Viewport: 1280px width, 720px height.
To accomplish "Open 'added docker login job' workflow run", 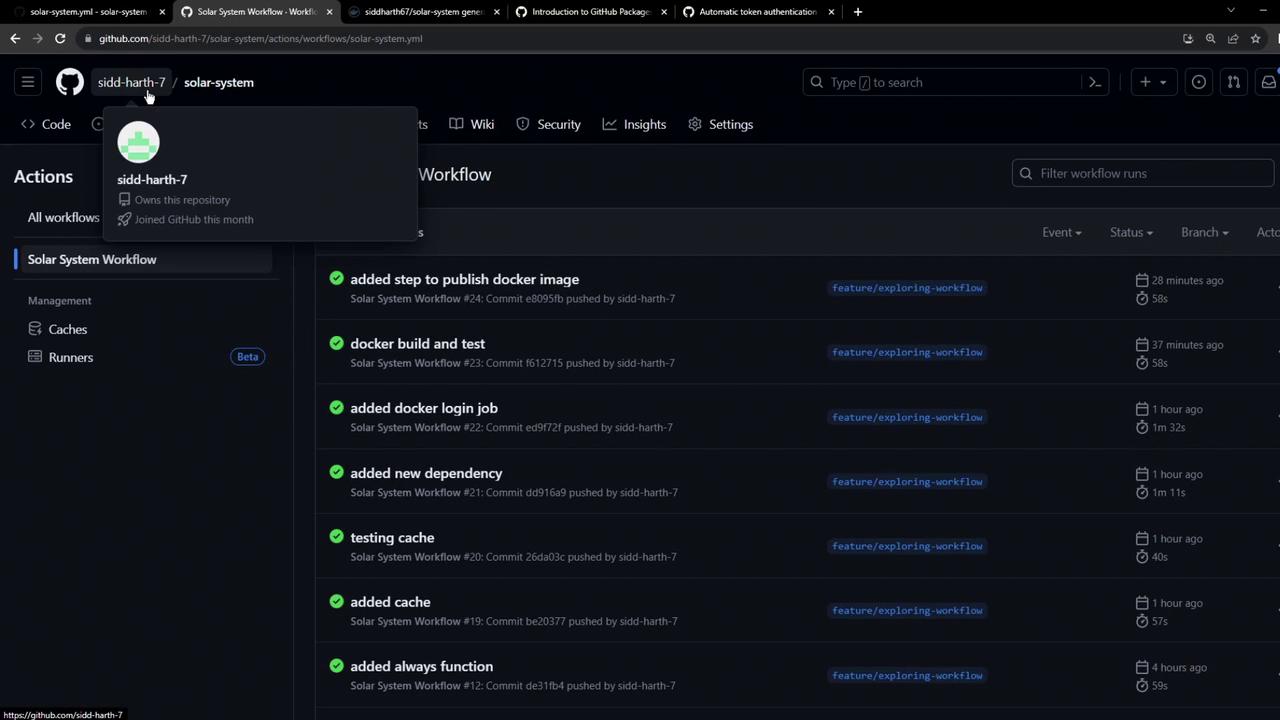I will pyautogui.click(x=424, y=408).
